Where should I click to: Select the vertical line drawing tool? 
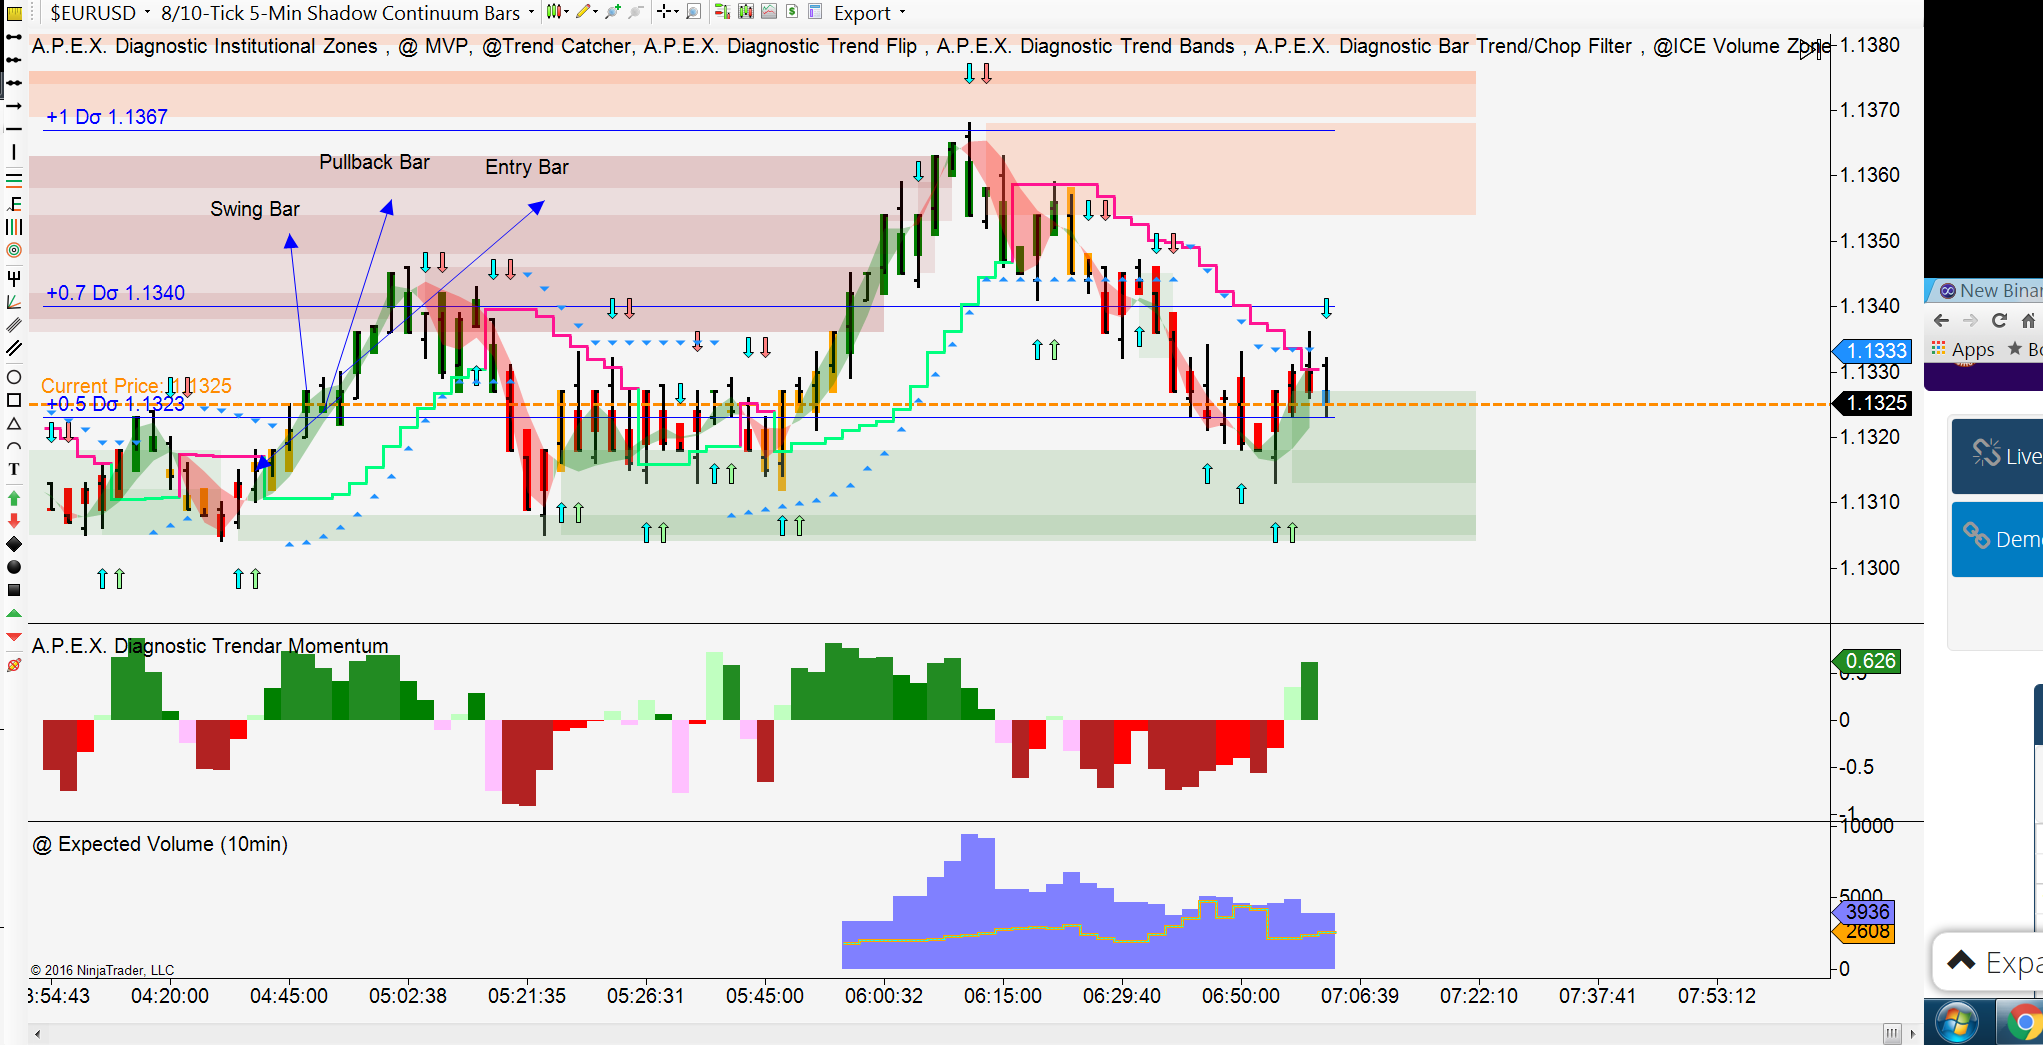click(x=14, y=152)
